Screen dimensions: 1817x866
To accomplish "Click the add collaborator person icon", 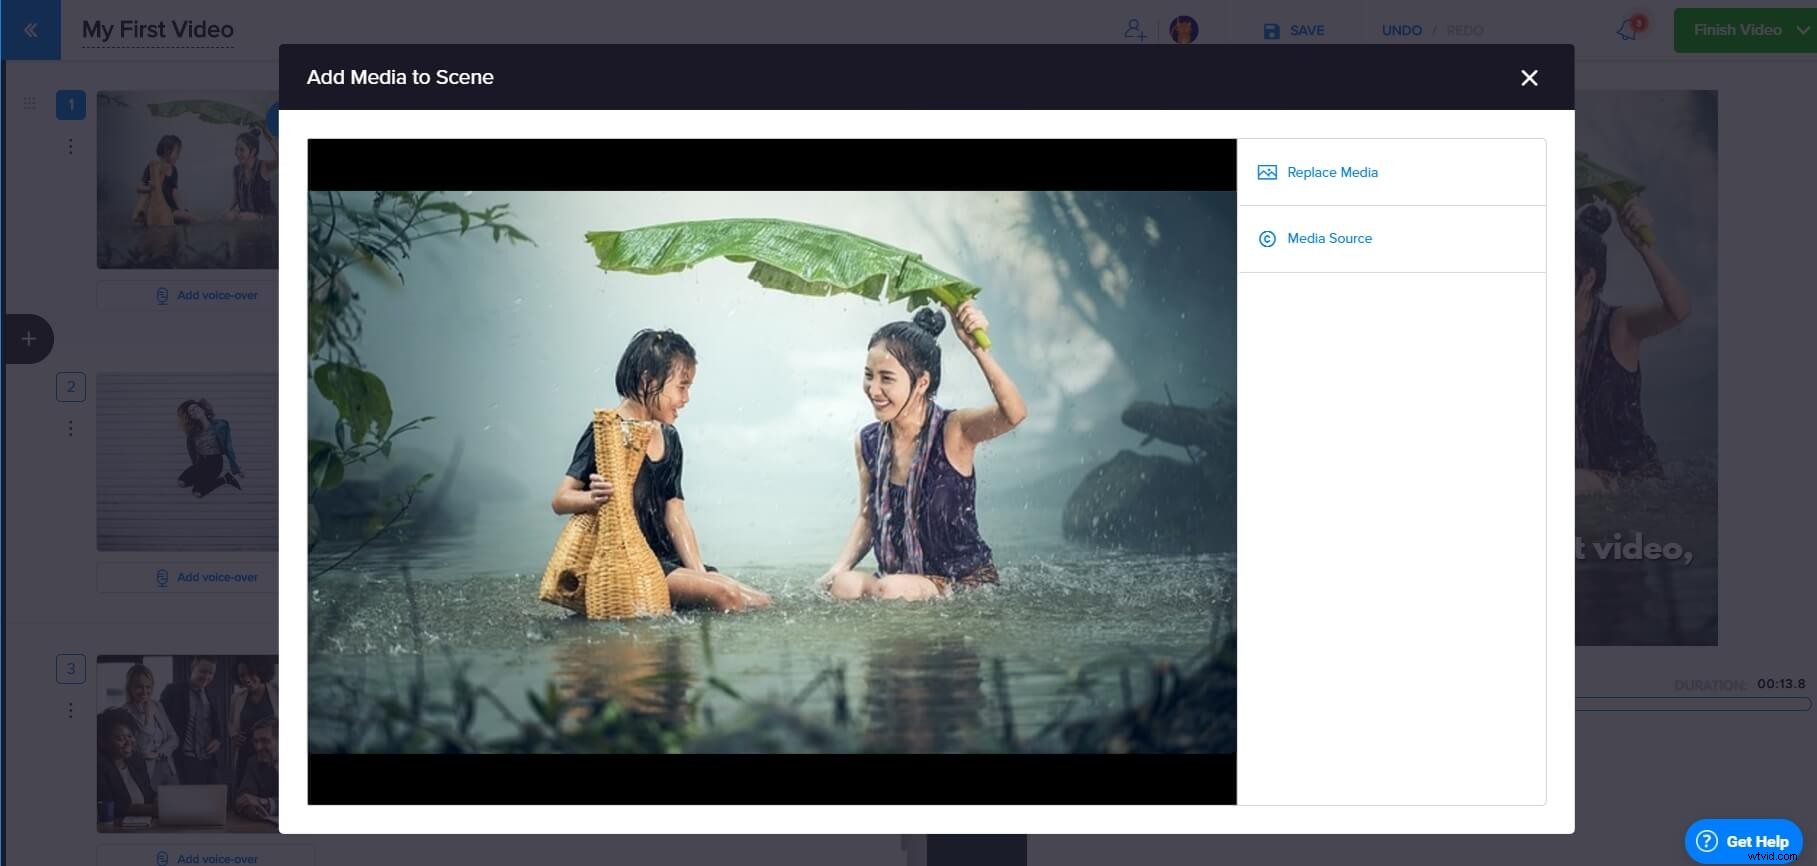I will click(1135, 30).
